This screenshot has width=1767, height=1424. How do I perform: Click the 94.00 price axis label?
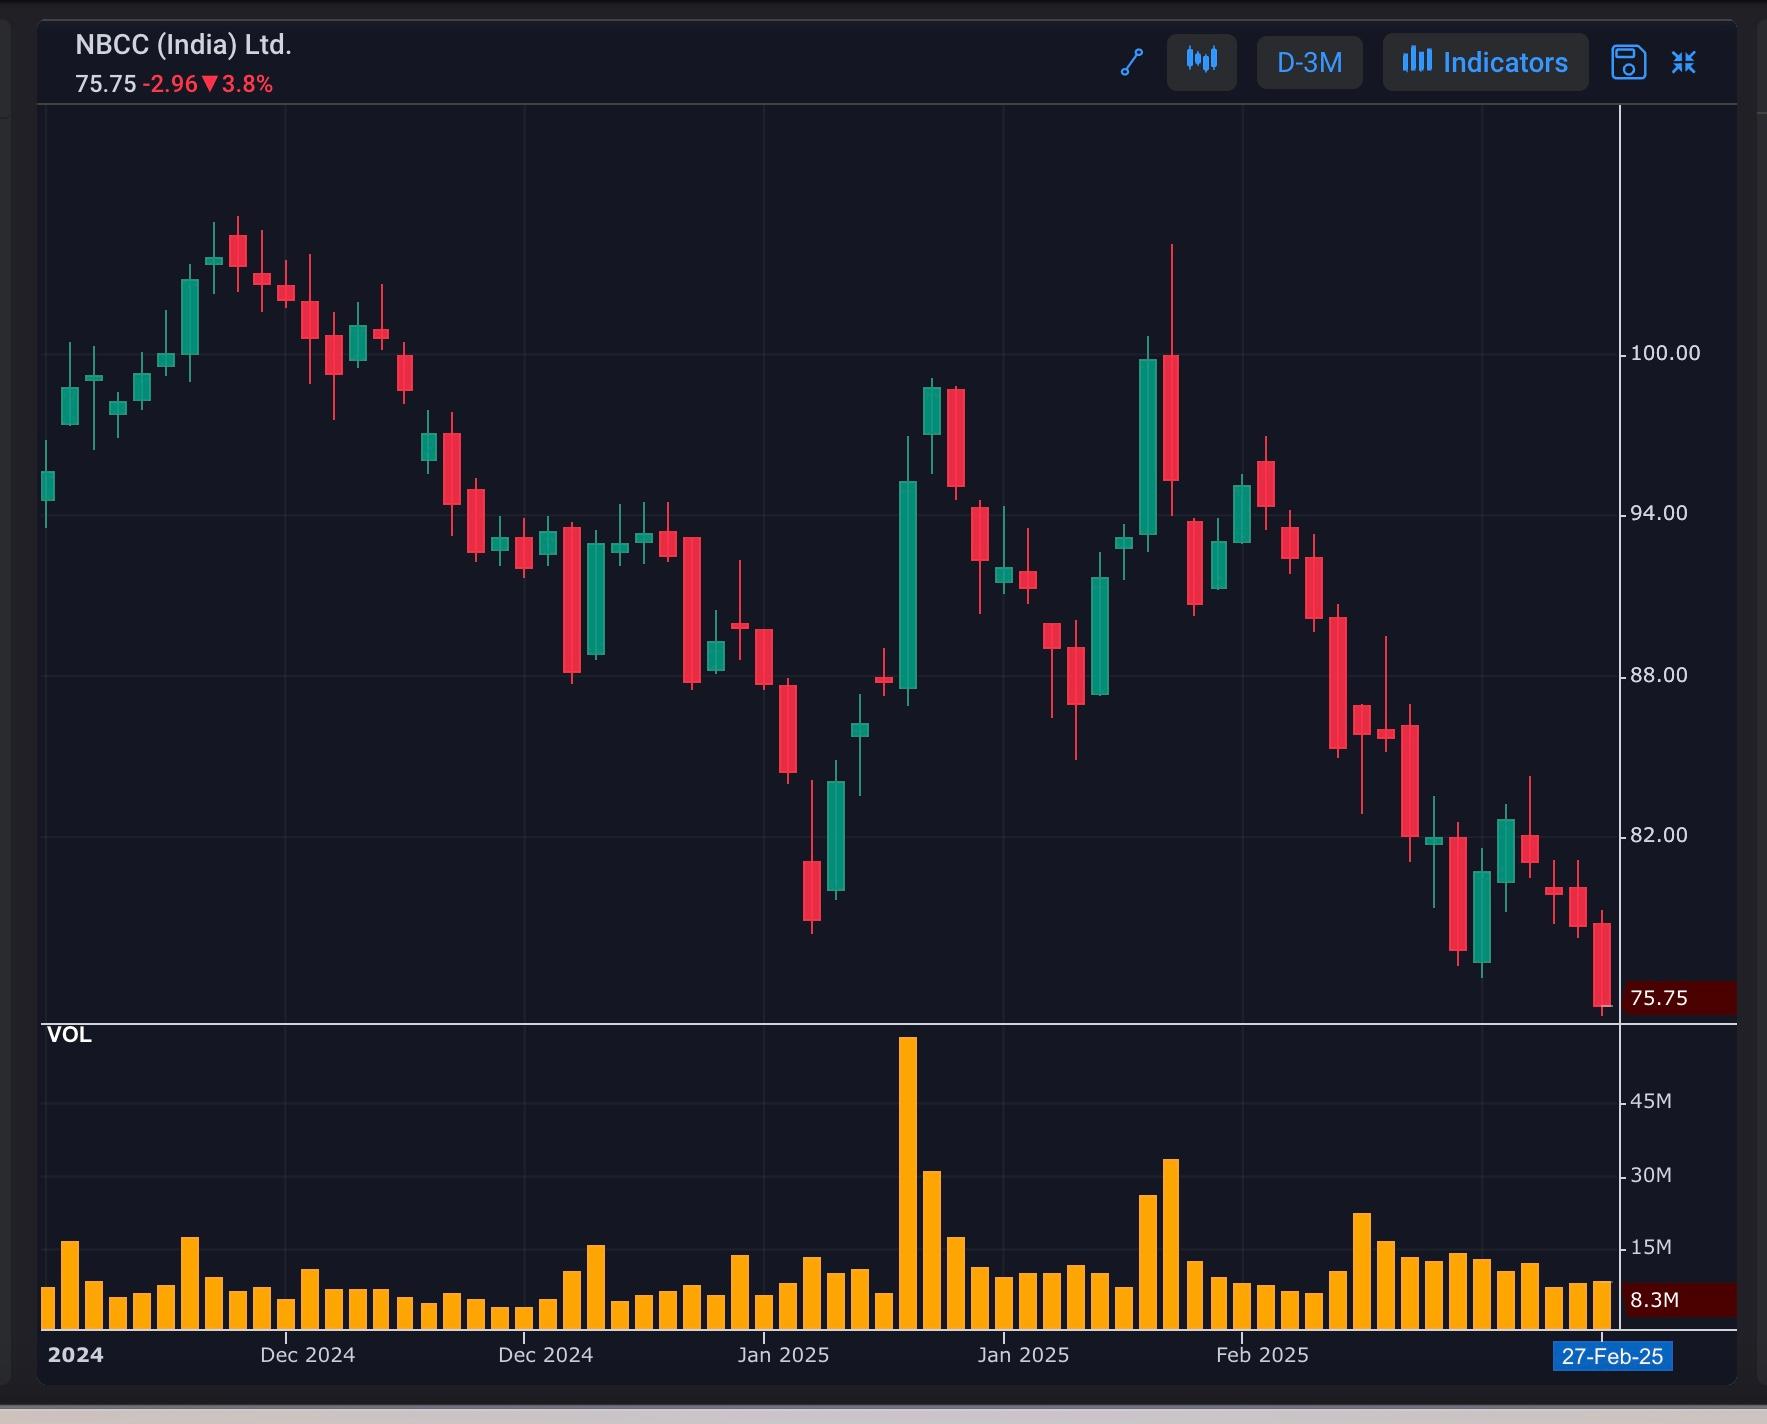point(1659,513)
